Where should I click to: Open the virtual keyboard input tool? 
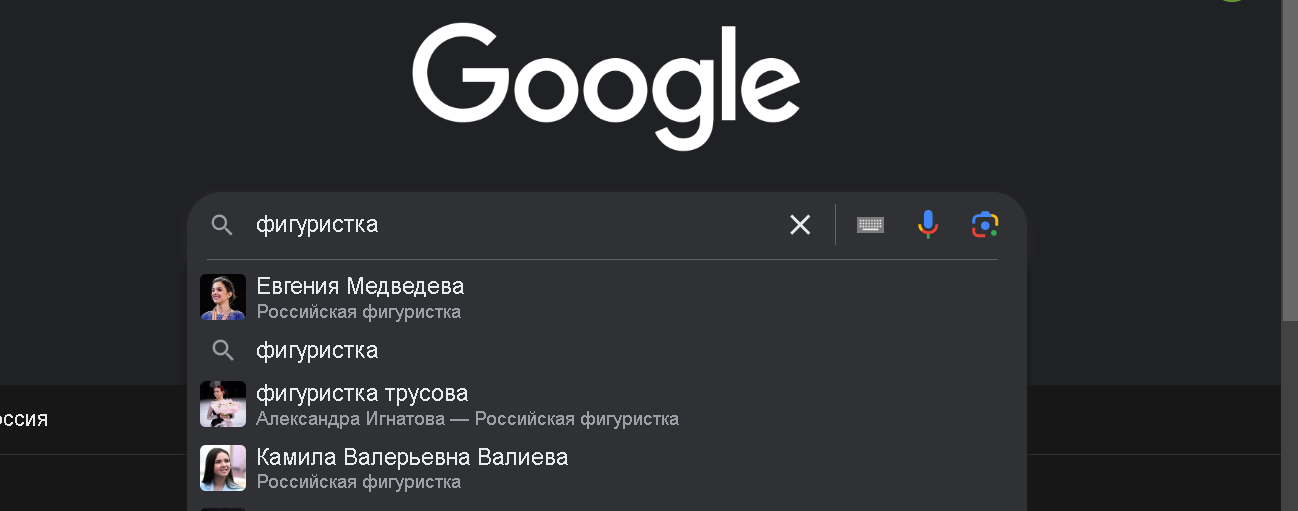point(870,225)
